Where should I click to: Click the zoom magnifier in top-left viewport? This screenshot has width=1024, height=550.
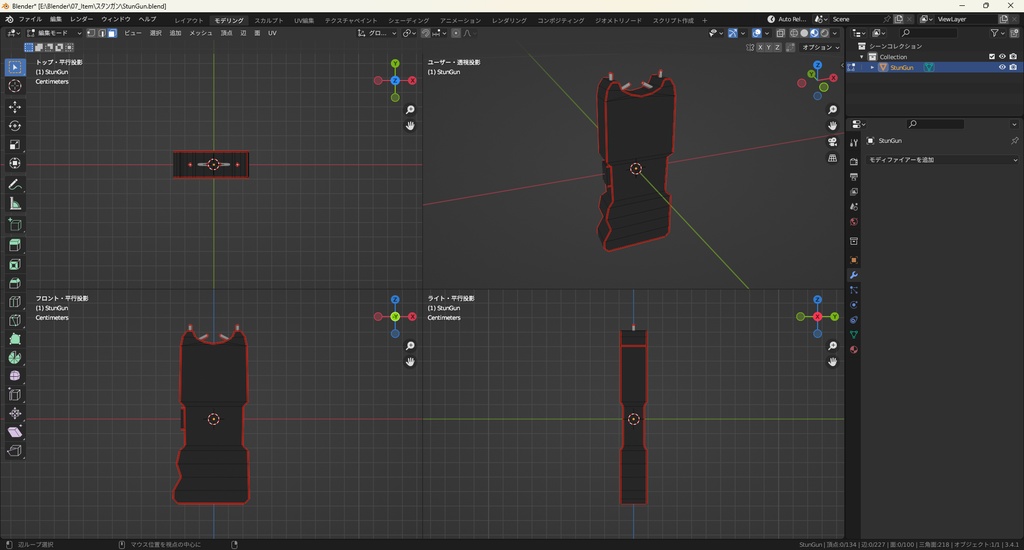point(410,110)
